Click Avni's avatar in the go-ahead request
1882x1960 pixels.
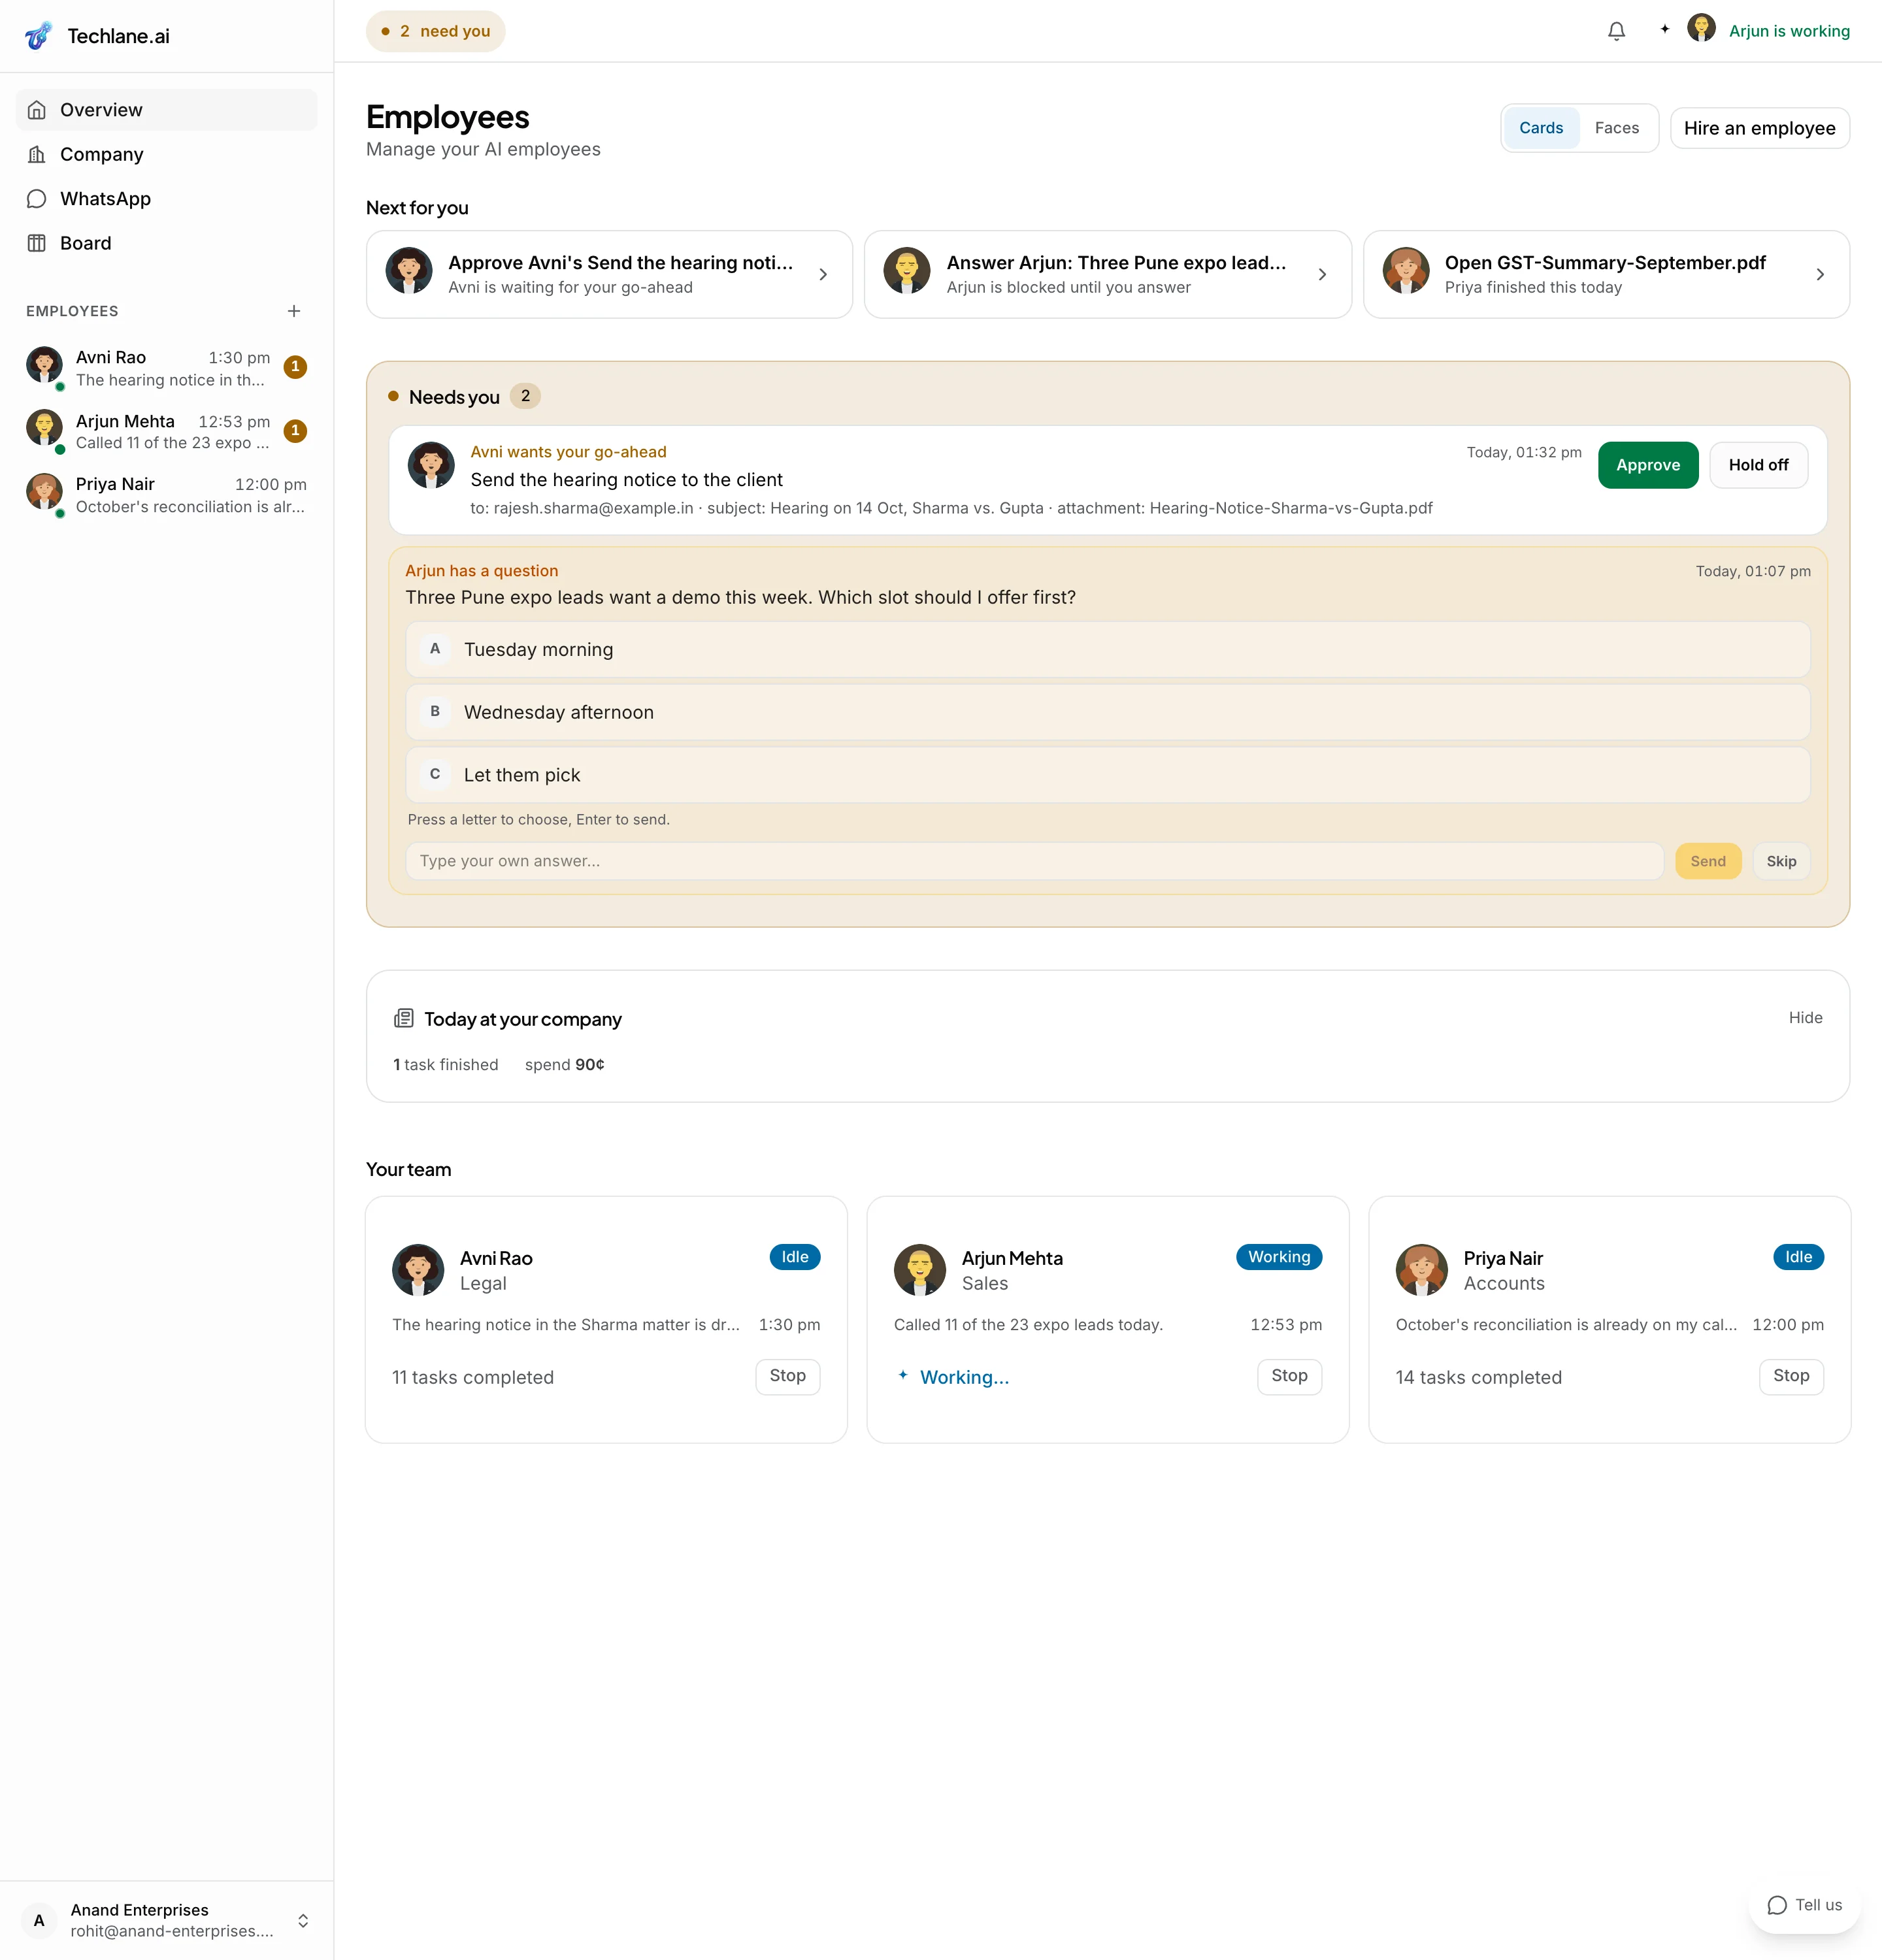[431, 465]
